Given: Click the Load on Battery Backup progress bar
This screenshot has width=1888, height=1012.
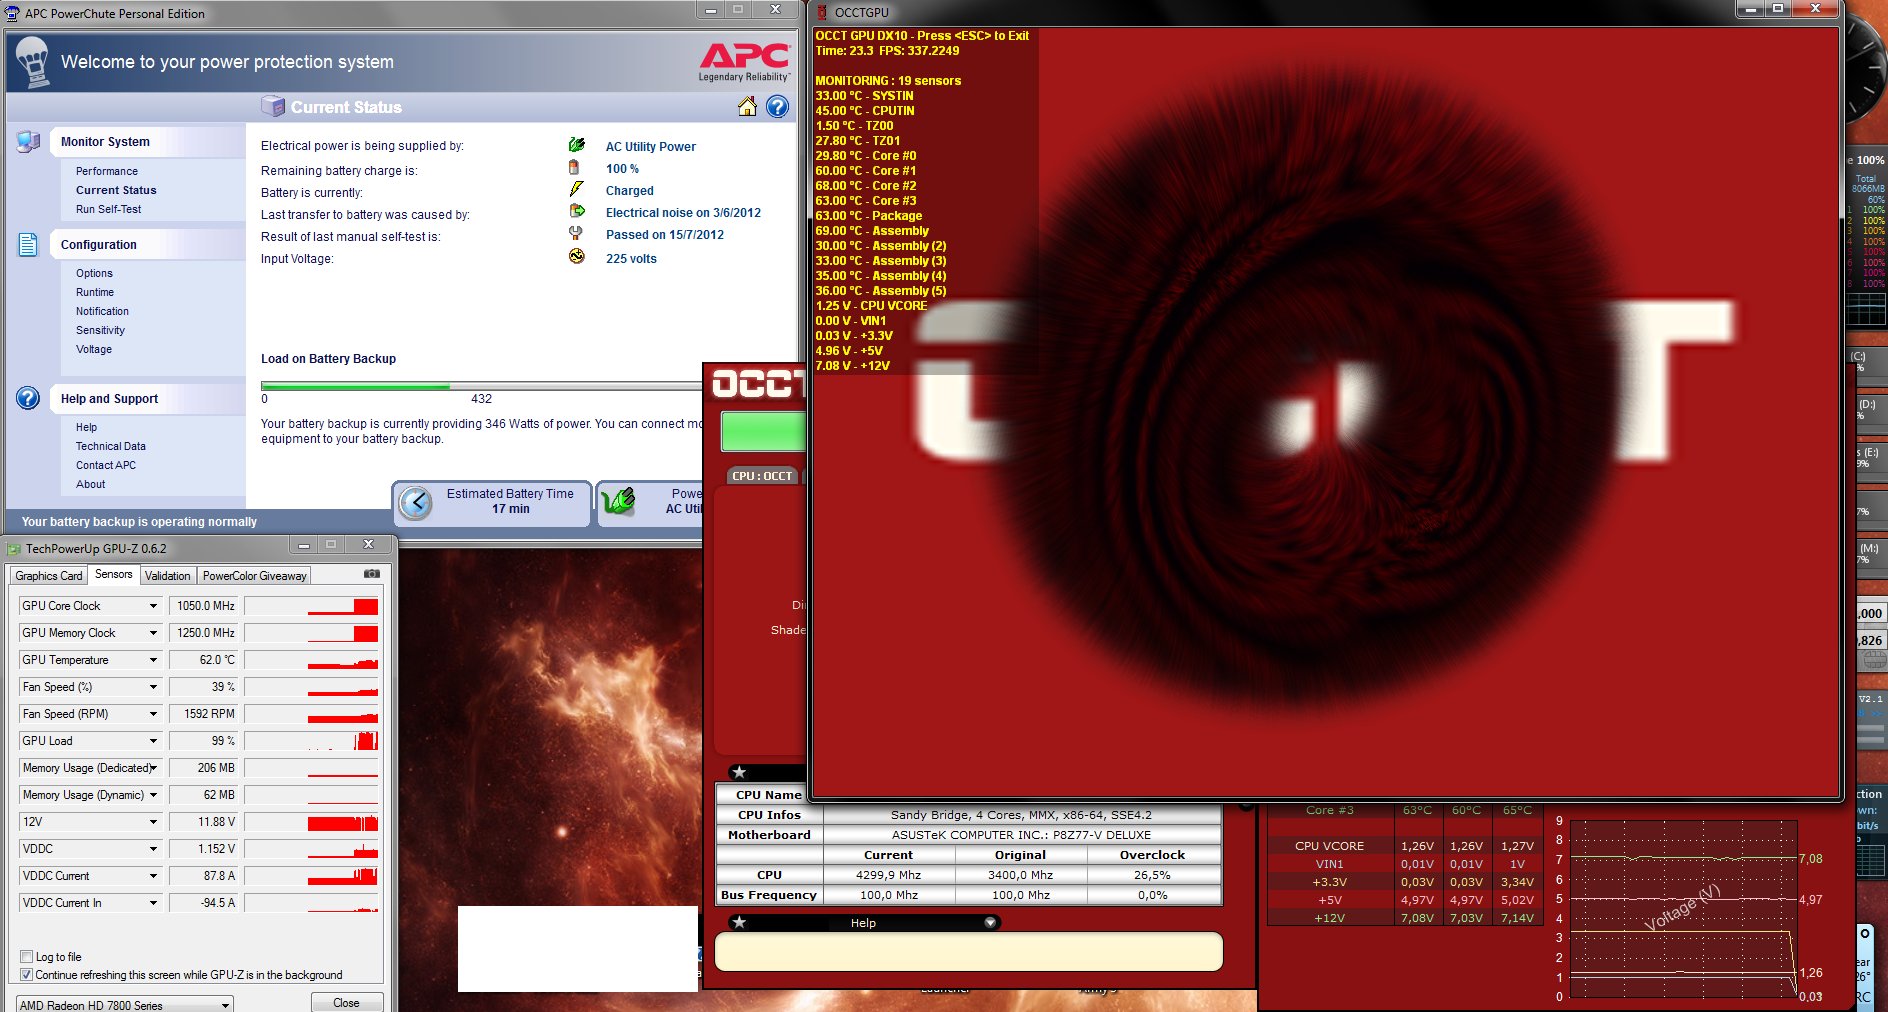Looking at the screenshot, I should (481, 386).
